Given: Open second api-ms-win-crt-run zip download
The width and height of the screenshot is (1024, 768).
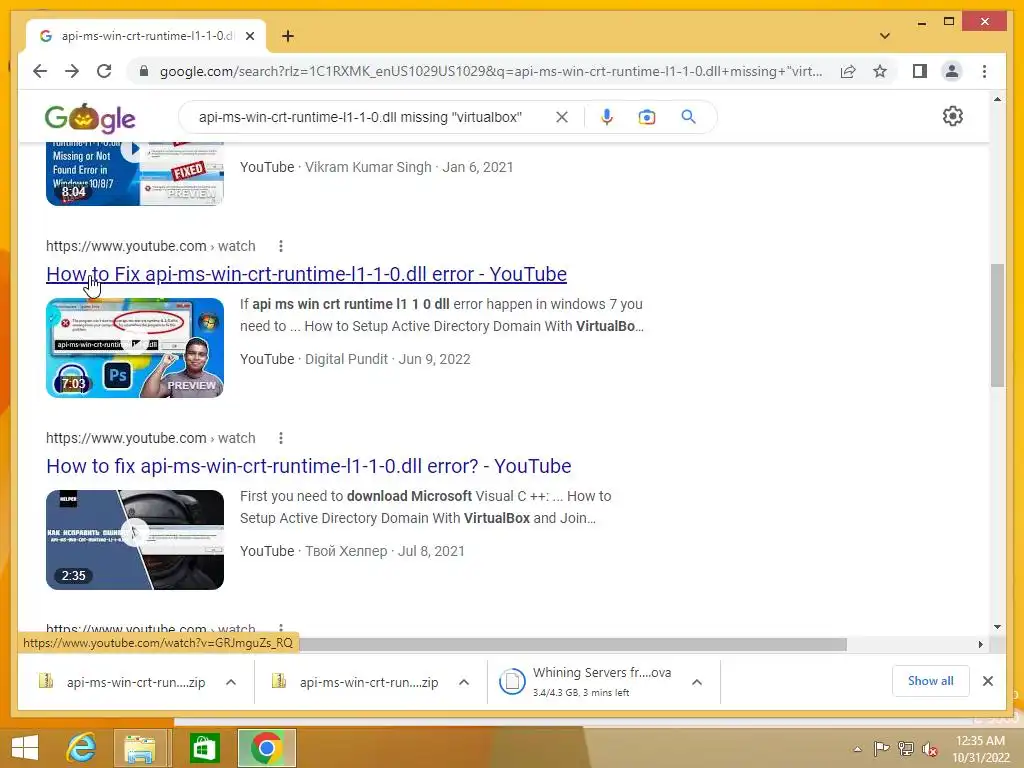Looking at the screenshot, I should [x=356, y=682].
